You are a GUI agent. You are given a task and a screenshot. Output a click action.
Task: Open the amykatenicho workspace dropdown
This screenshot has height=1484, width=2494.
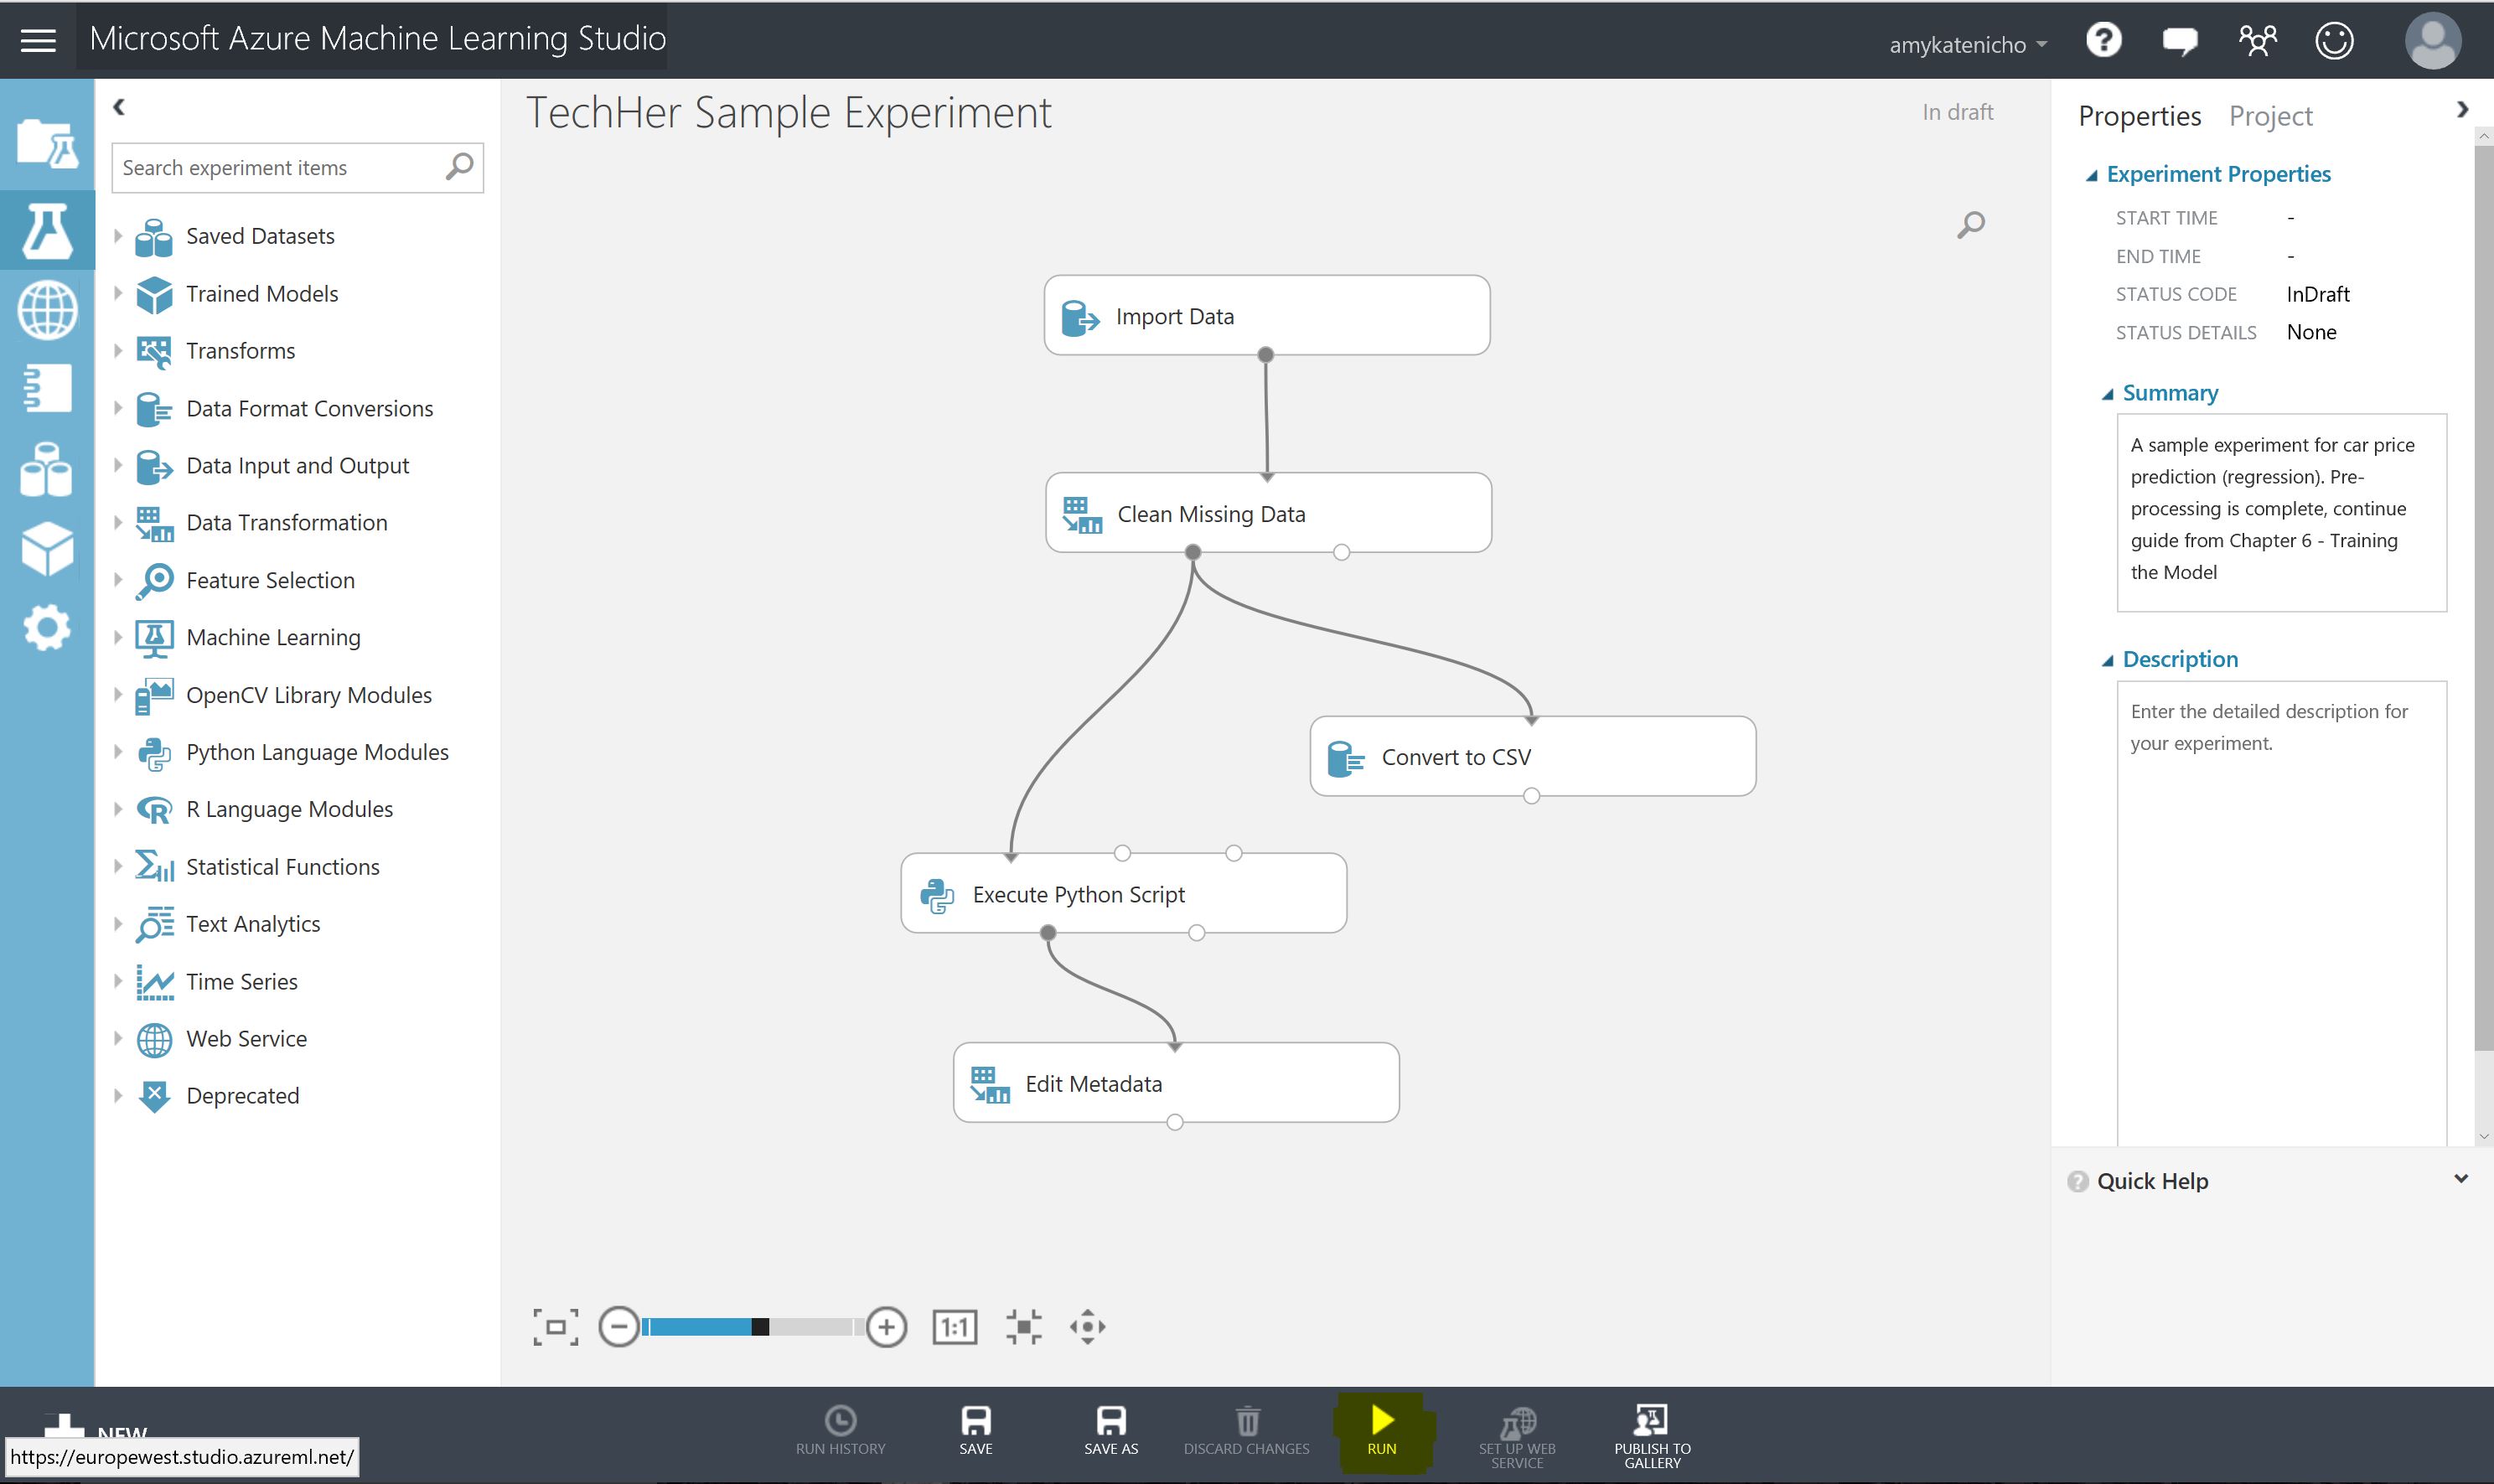pyautogui.click(x=1967, y=45)
